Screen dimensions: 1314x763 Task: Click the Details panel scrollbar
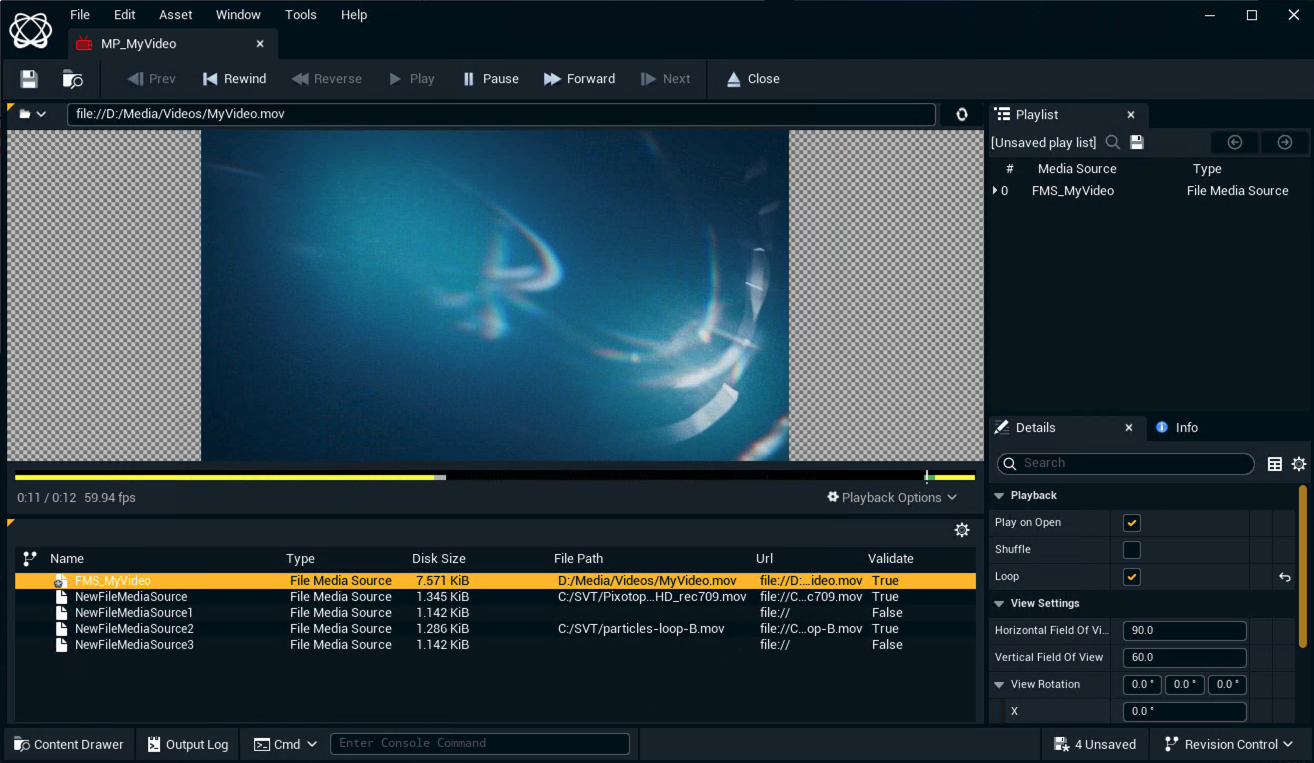tap(1303, 565)
